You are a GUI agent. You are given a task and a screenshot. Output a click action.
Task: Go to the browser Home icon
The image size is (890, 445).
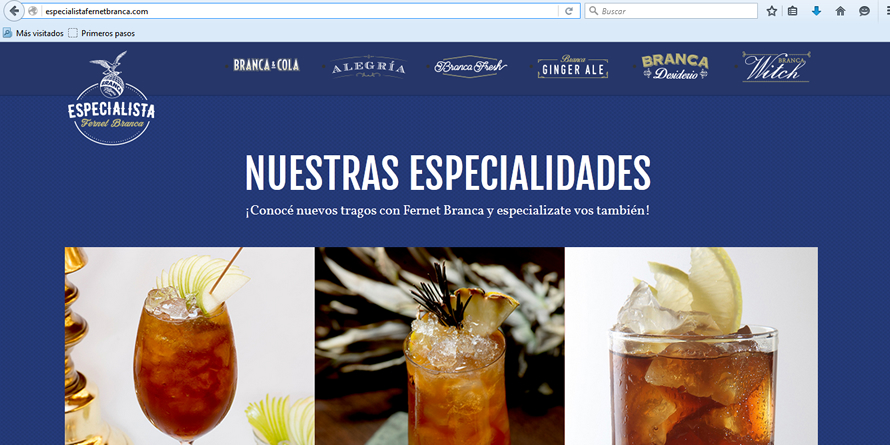point(840,11)
